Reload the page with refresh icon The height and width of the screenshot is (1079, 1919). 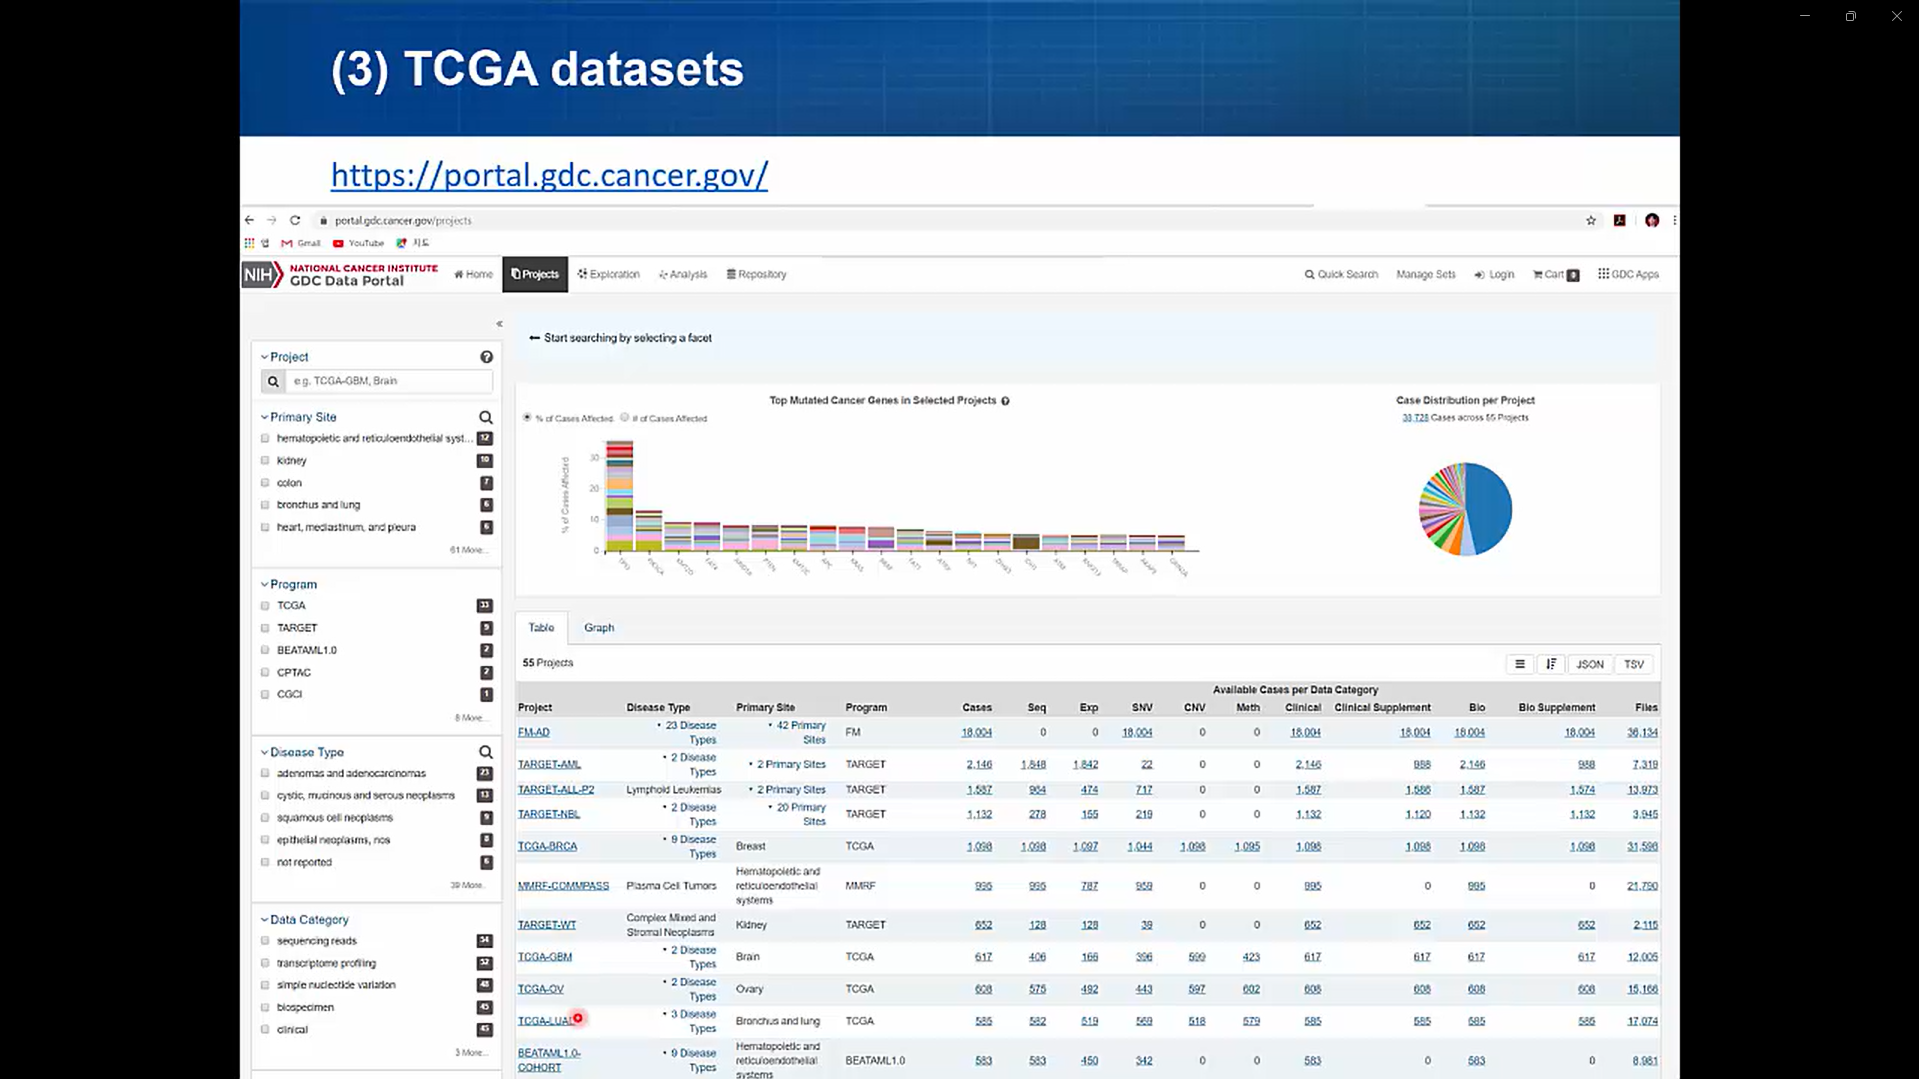[x=295, y=220]
